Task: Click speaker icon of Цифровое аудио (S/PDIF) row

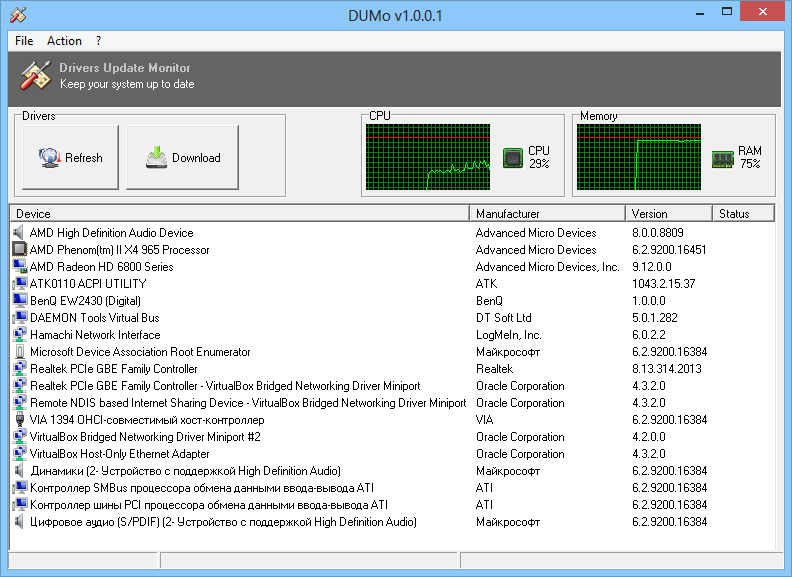Action: (19, 521)
